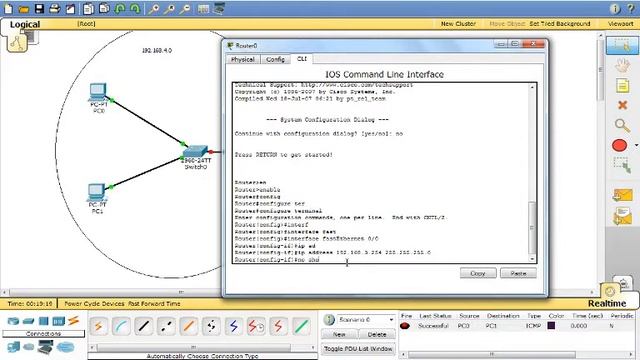Image resolution: width=640 pixels, height=360 pixels.
Task: Select Wireless Devices category icon
Action: tap(58, 321)
